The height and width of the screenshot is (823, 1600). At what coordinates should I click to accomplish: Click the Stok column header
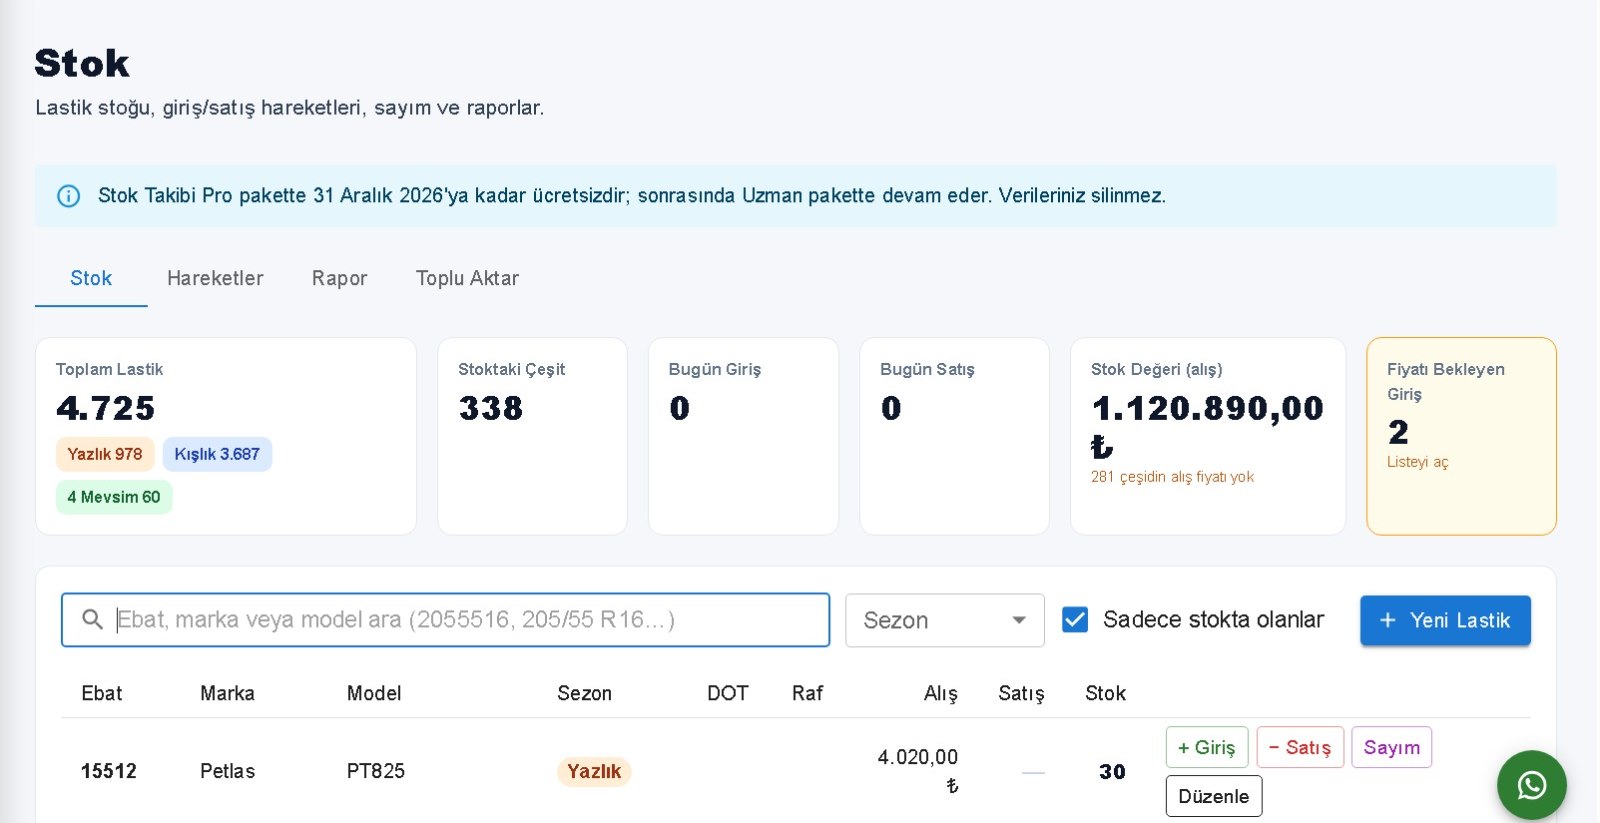point(1105,693)
